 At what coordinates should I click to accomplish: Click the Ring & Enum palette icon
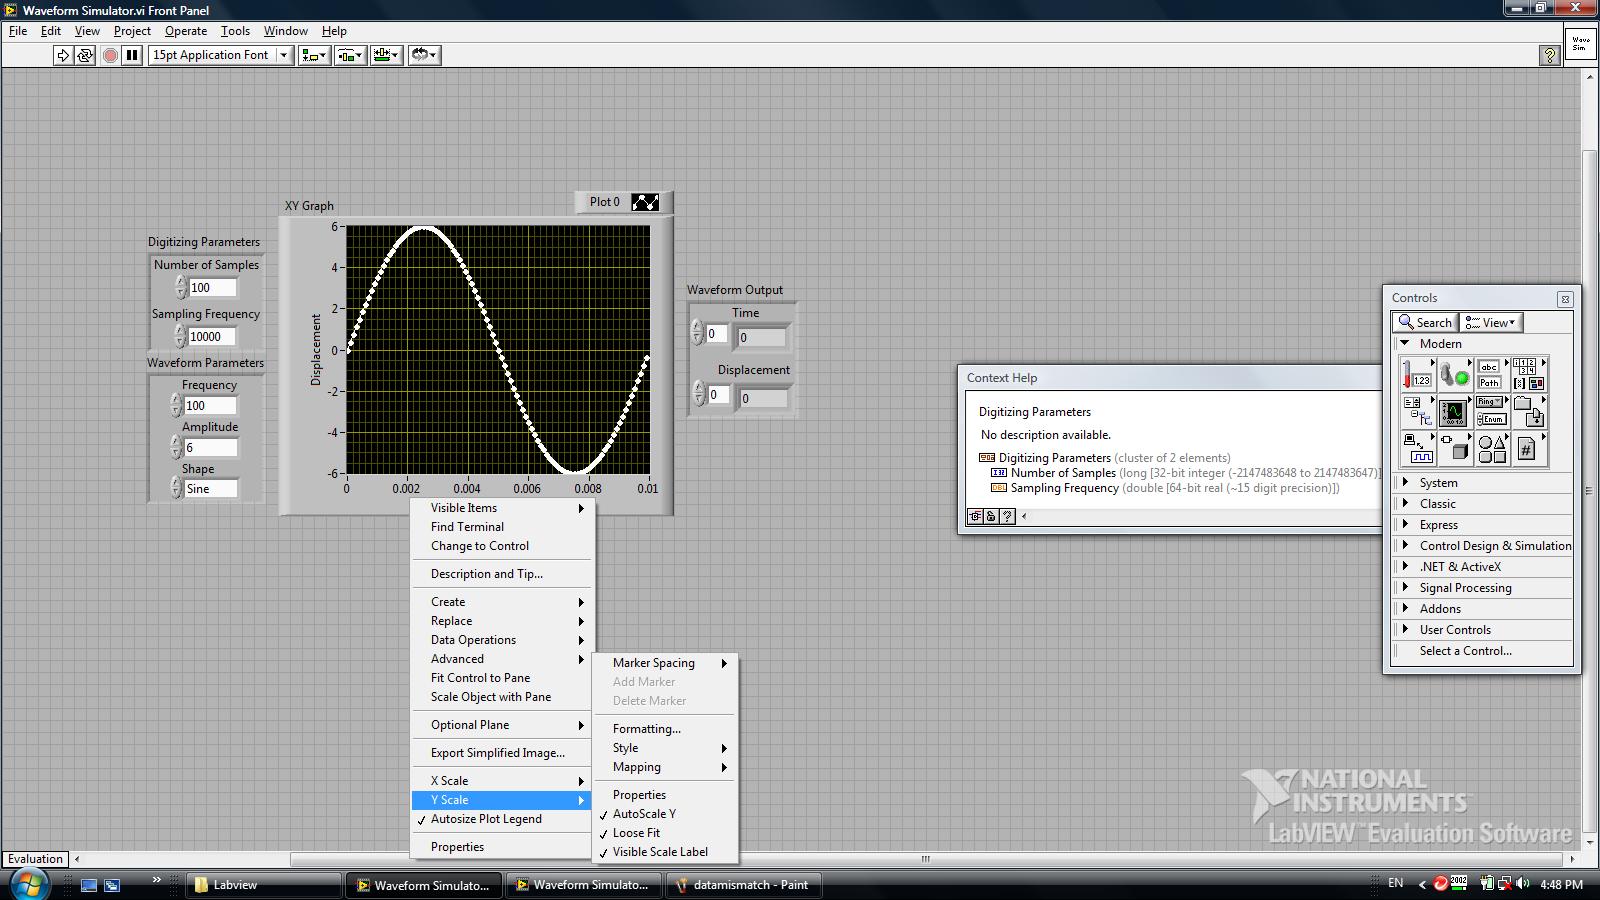(1489, 412)
